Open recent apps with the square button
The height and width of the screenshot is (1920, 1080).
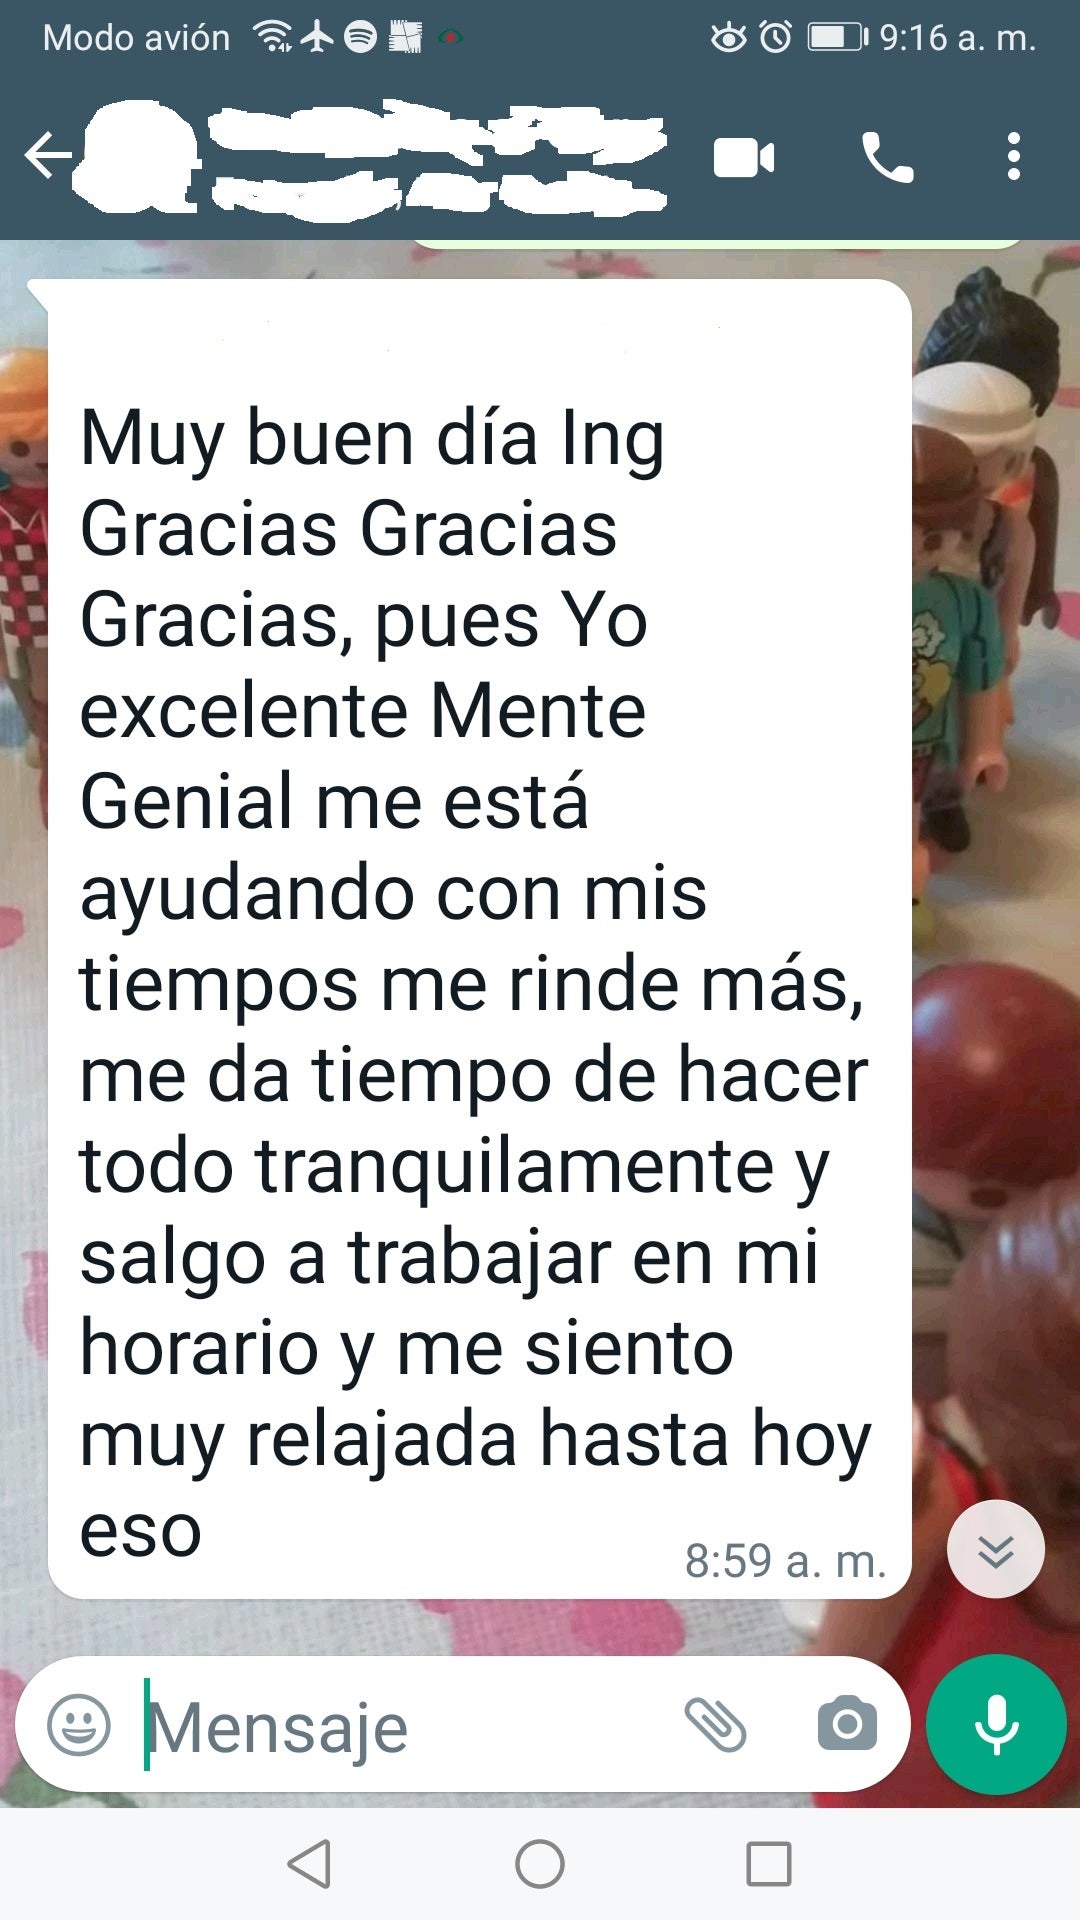coord(769,1864)
